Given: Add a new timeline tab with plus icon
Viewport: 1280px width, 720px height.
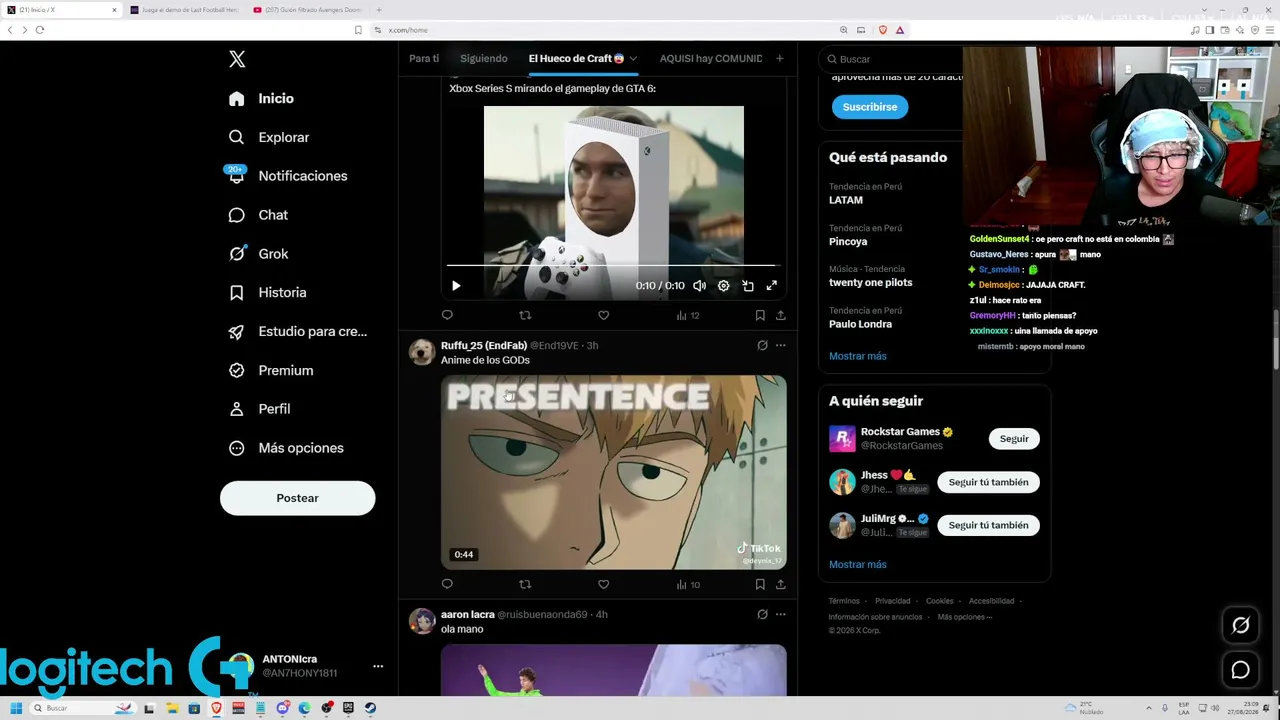Looking at the screenshot, I should (780, 58).
